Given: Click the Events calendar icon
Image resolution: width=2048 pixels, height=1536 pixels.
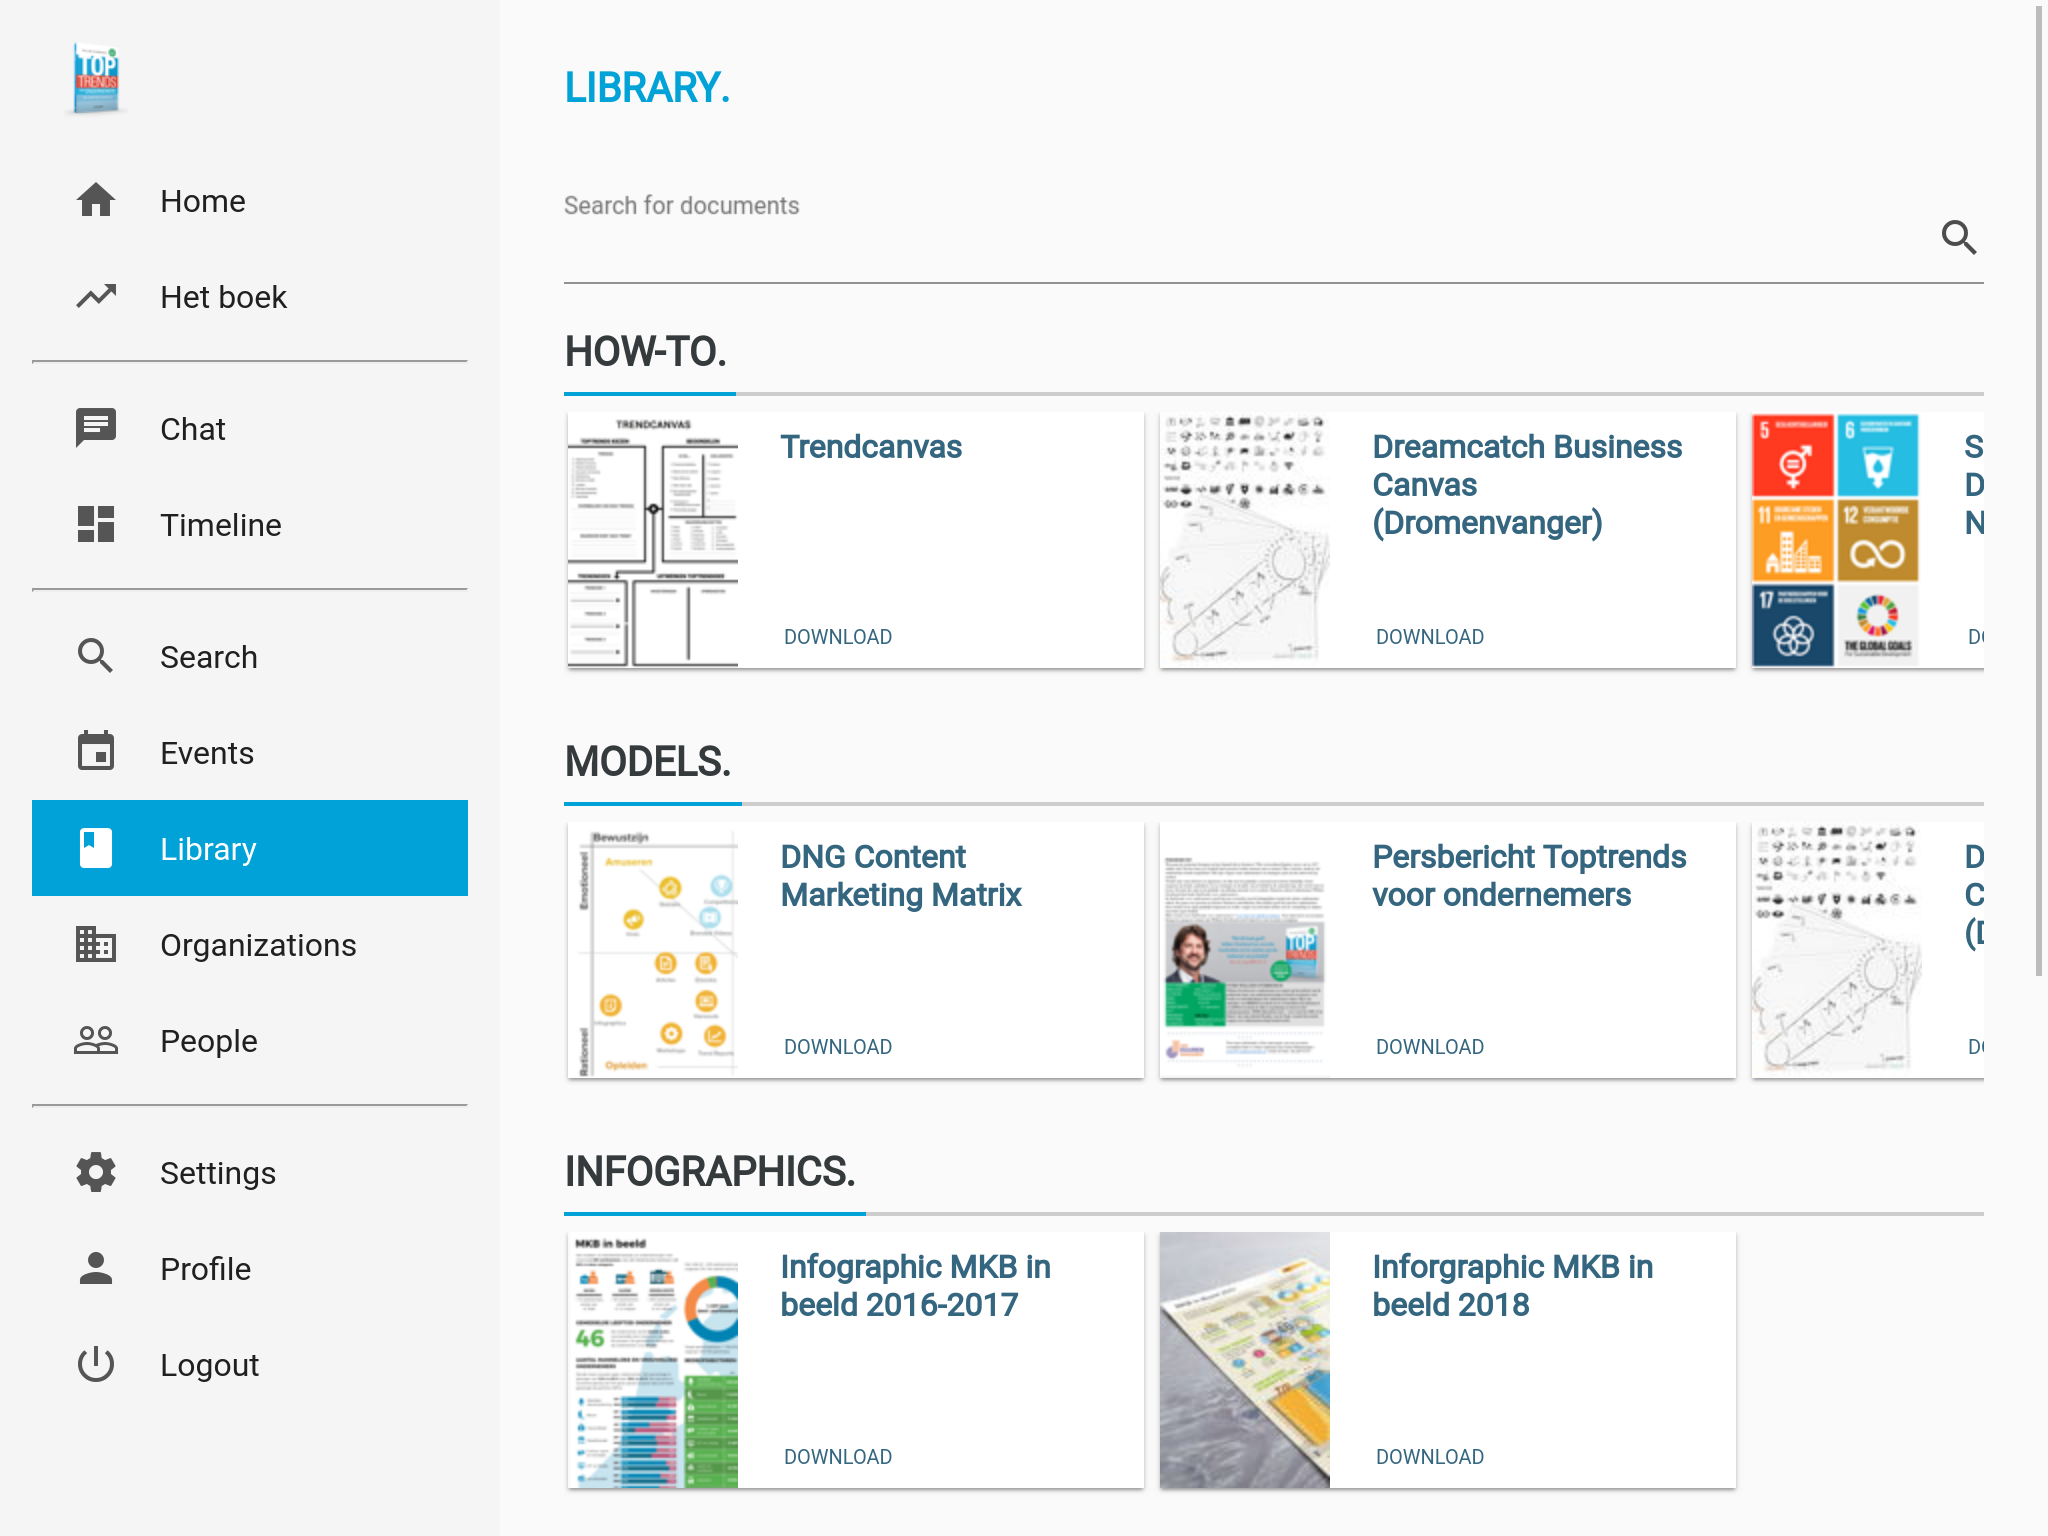Looking at the screenshot, I should click(96, 752).
